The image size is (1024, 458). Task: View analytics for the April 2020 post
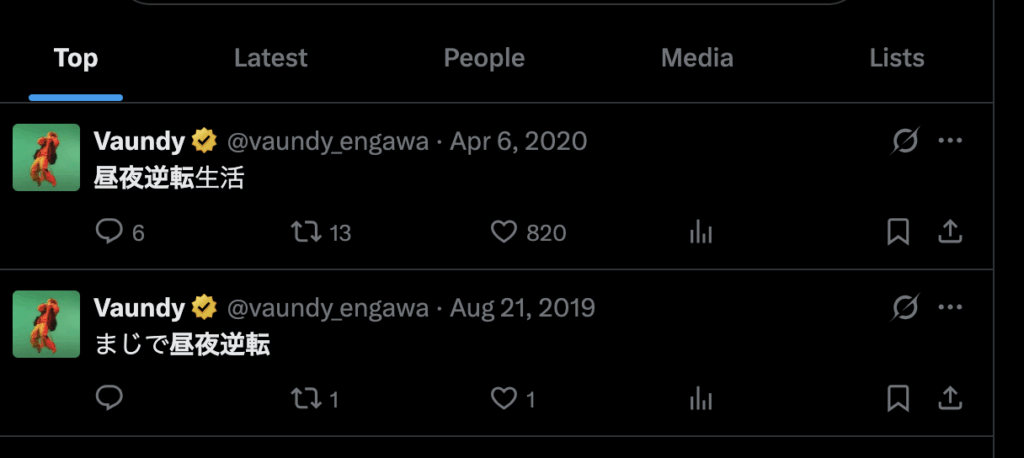point(700,233)
